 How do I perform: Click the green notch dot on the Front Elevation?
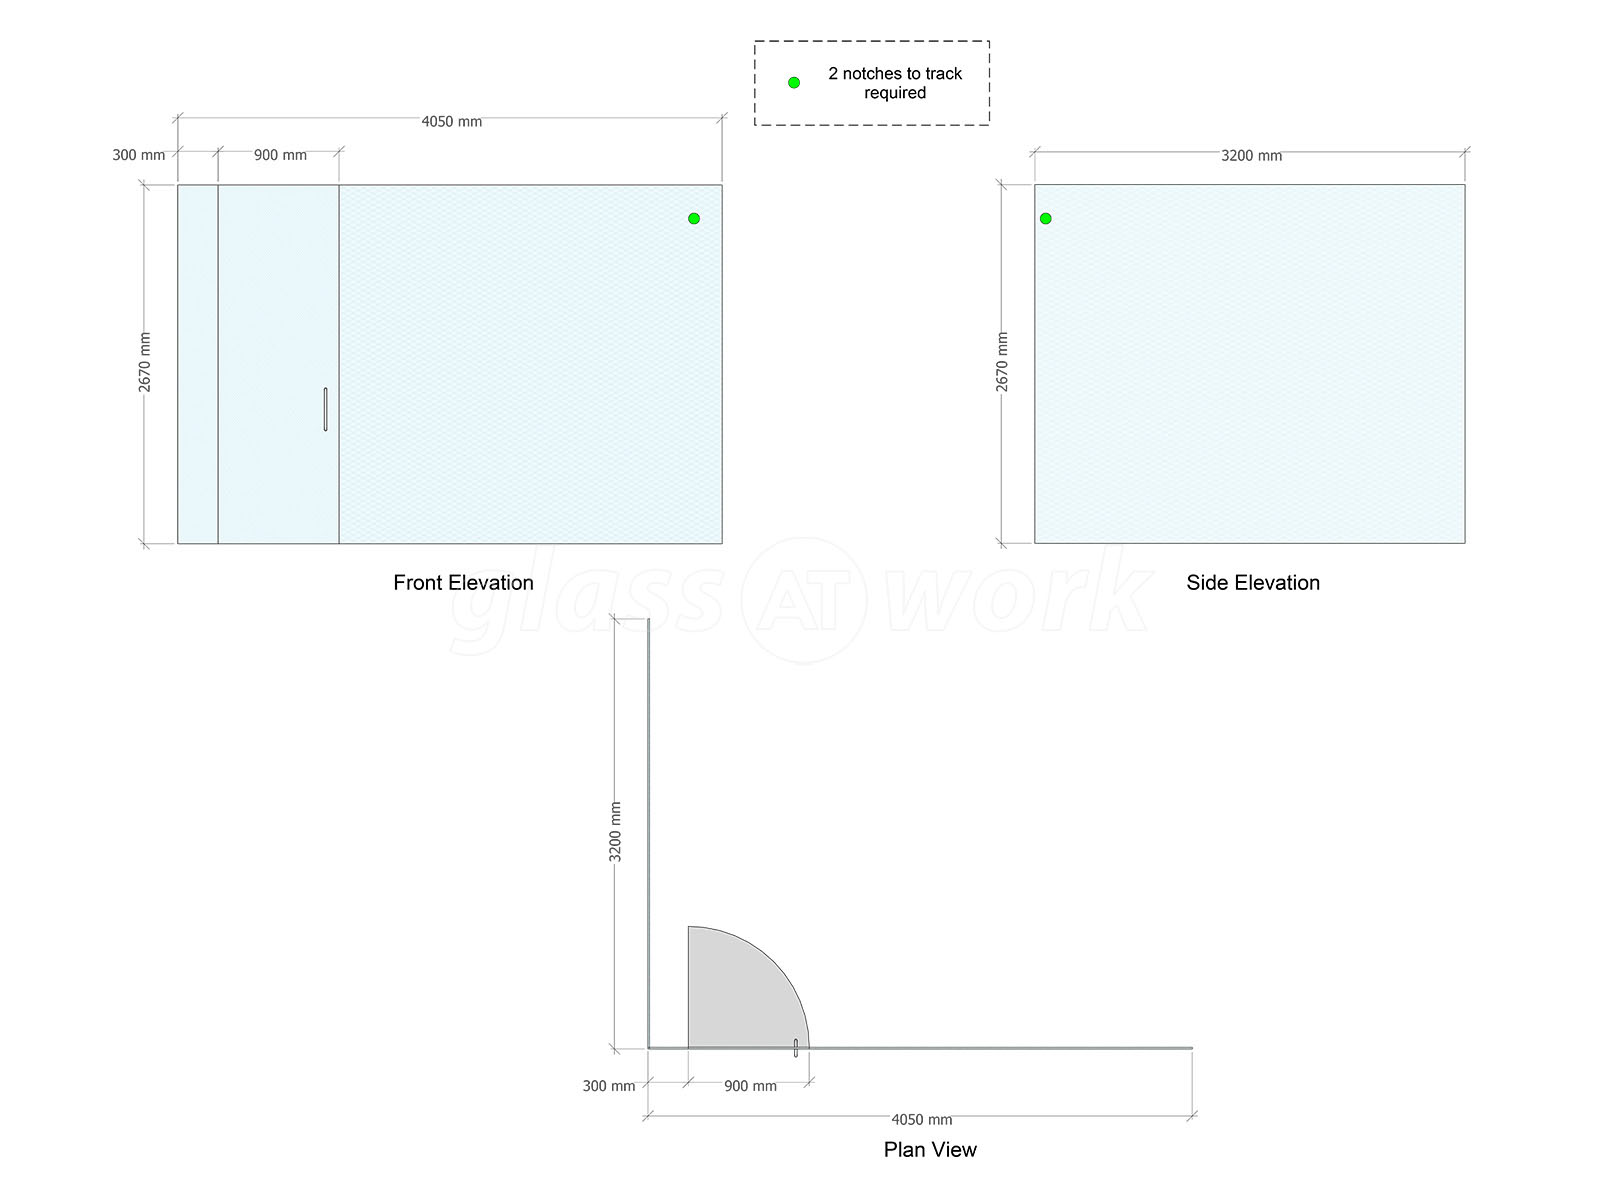click(694, 218)
